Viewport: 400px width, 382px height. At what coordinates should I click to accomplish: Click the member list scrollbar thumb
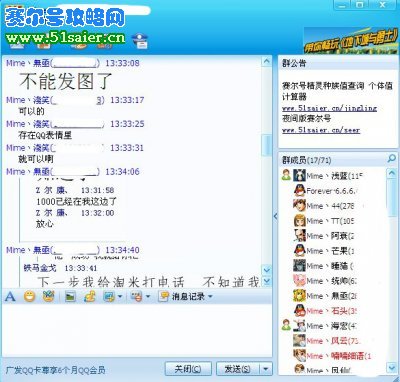pos(392,197)
